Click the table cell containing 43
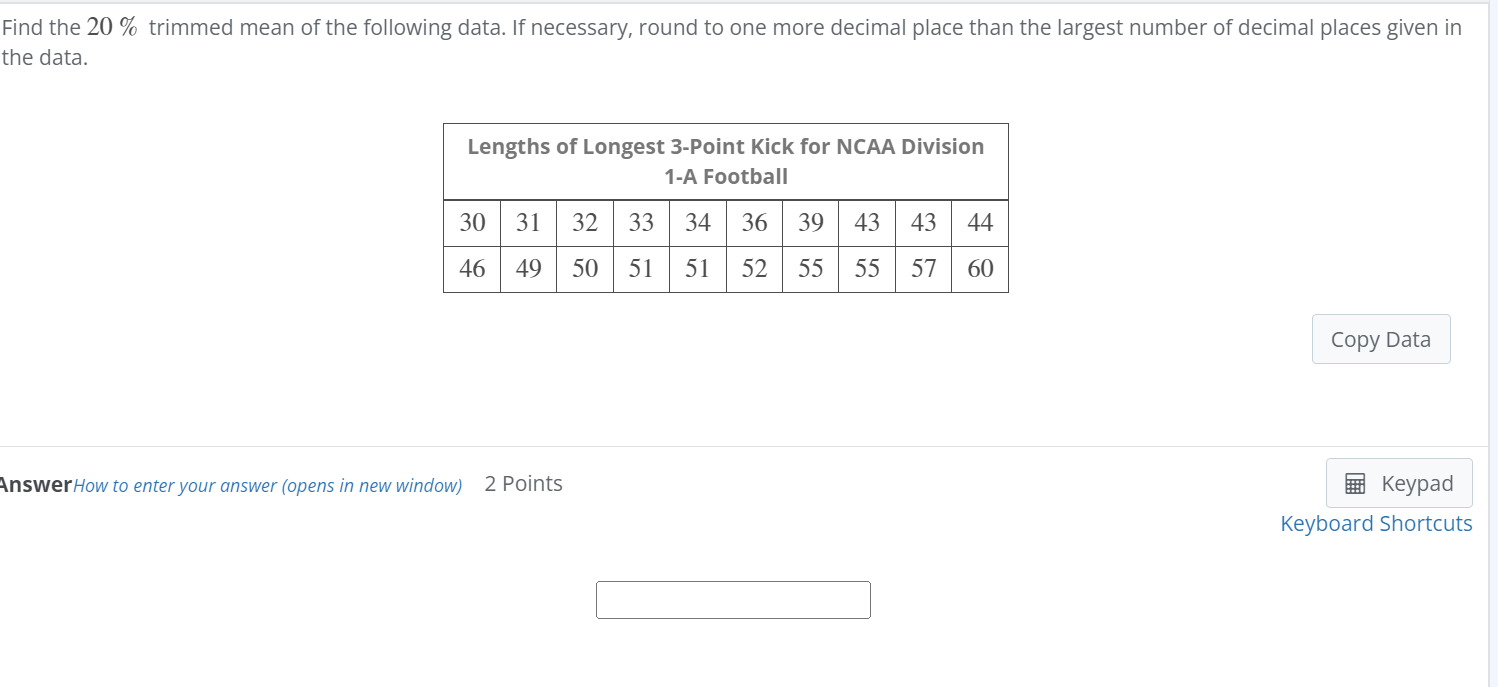Screen dimensions: 1498x687 tap(866, 223)
